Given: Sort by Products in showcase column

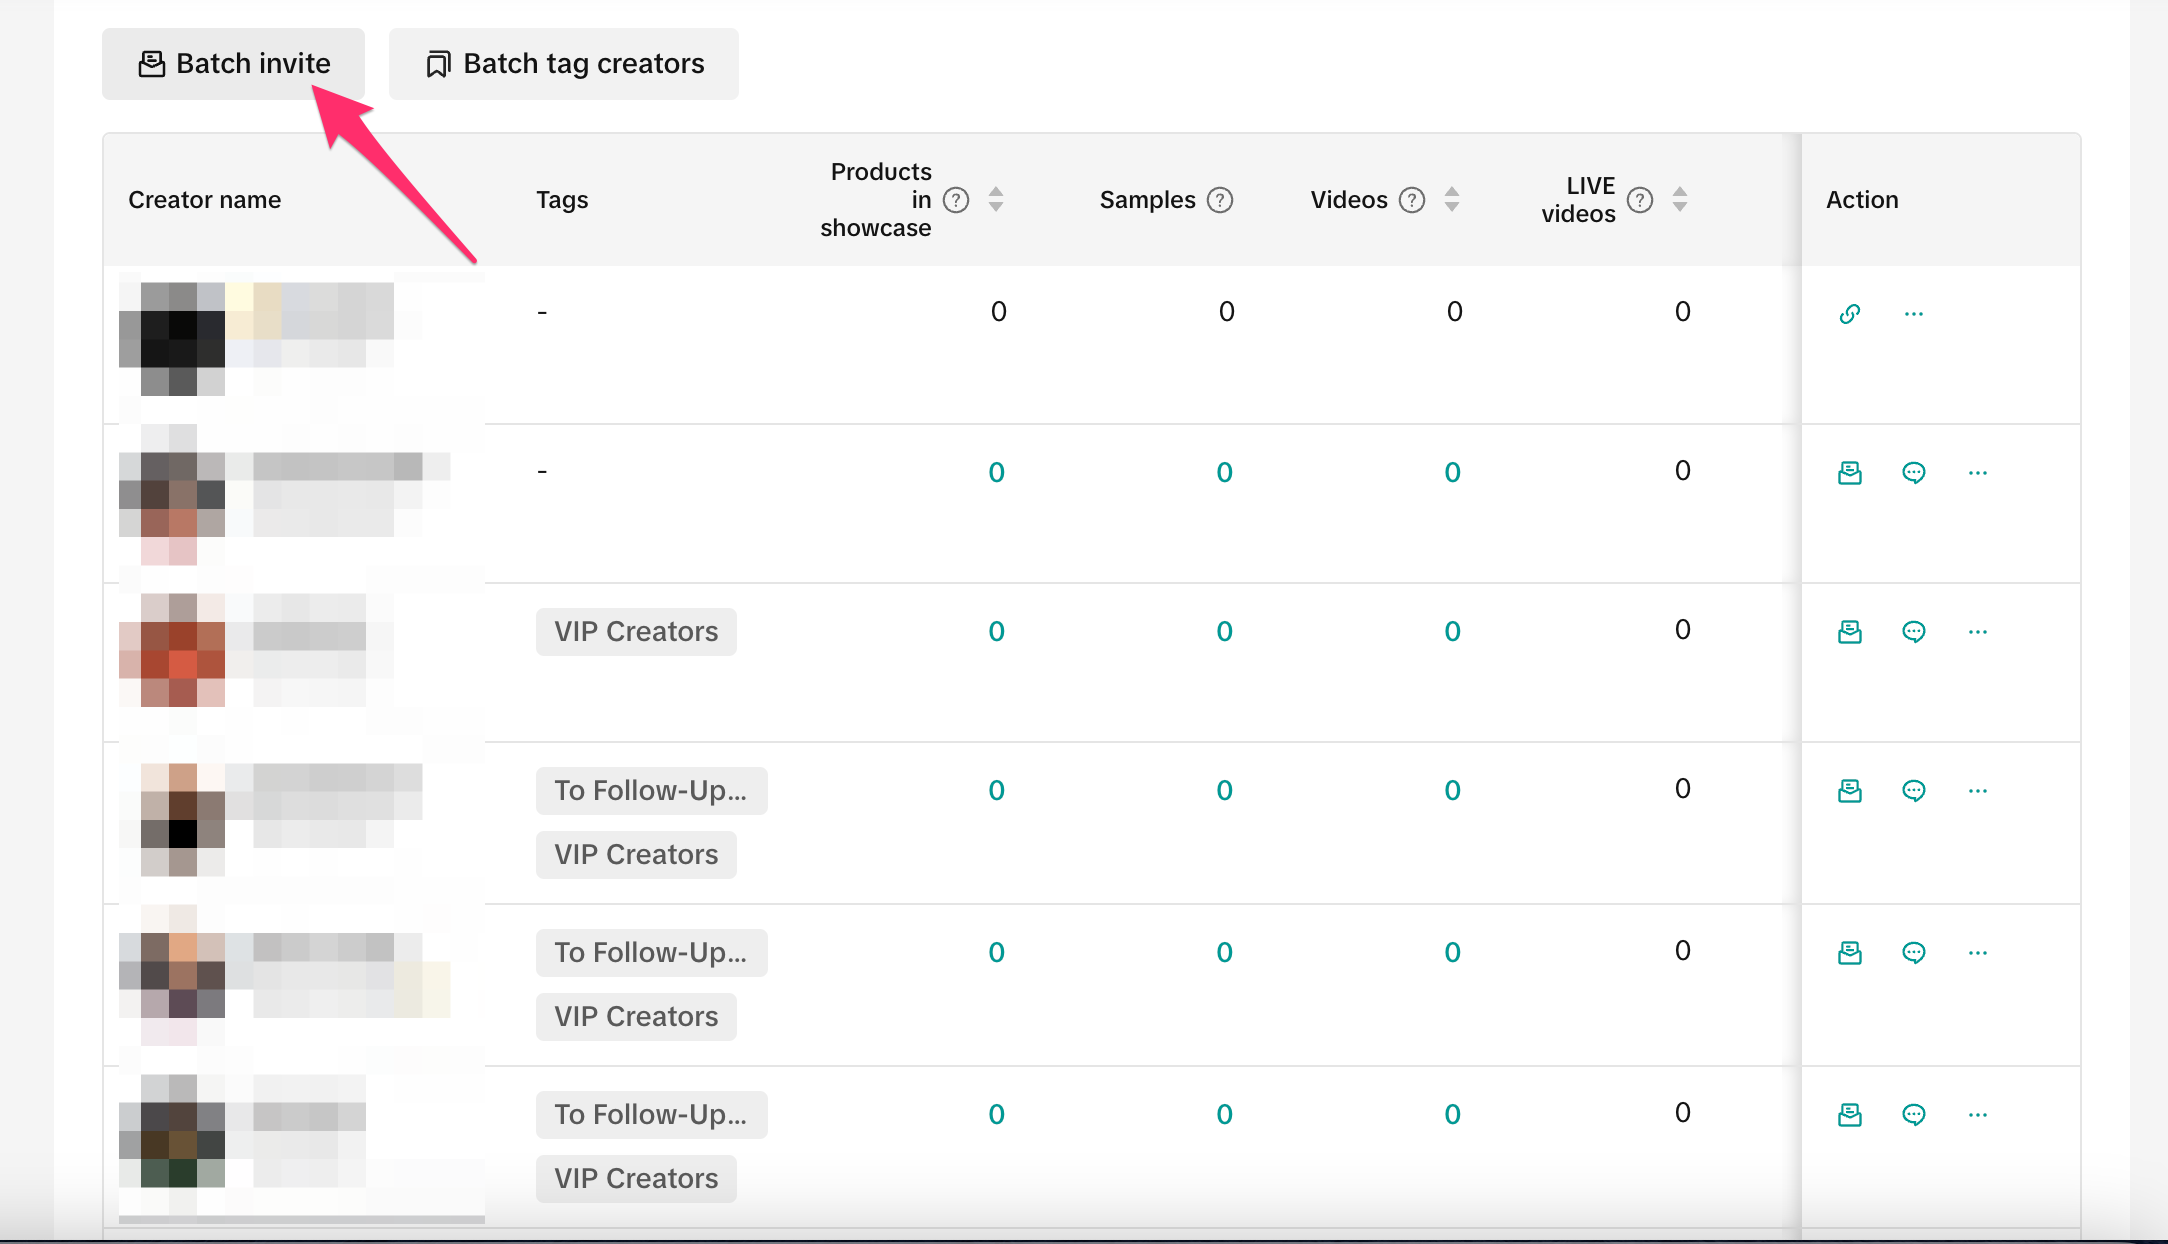Looking at the screenshot, I should point(995,200).
